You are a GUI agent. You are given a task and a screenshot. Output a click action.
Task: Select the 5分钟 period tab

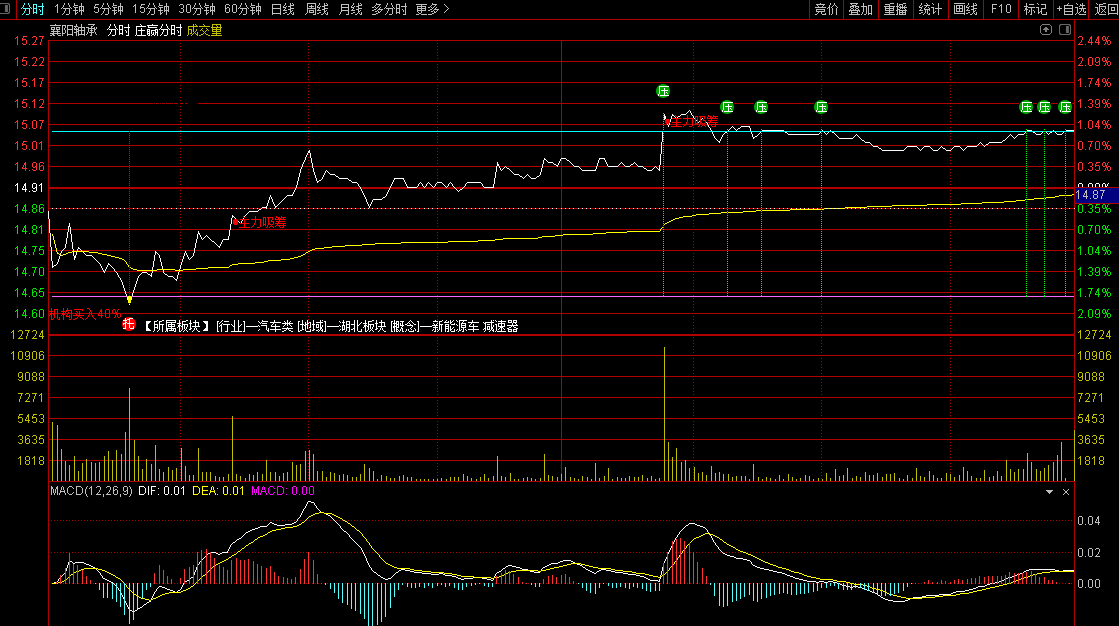[x=108, y=9]
